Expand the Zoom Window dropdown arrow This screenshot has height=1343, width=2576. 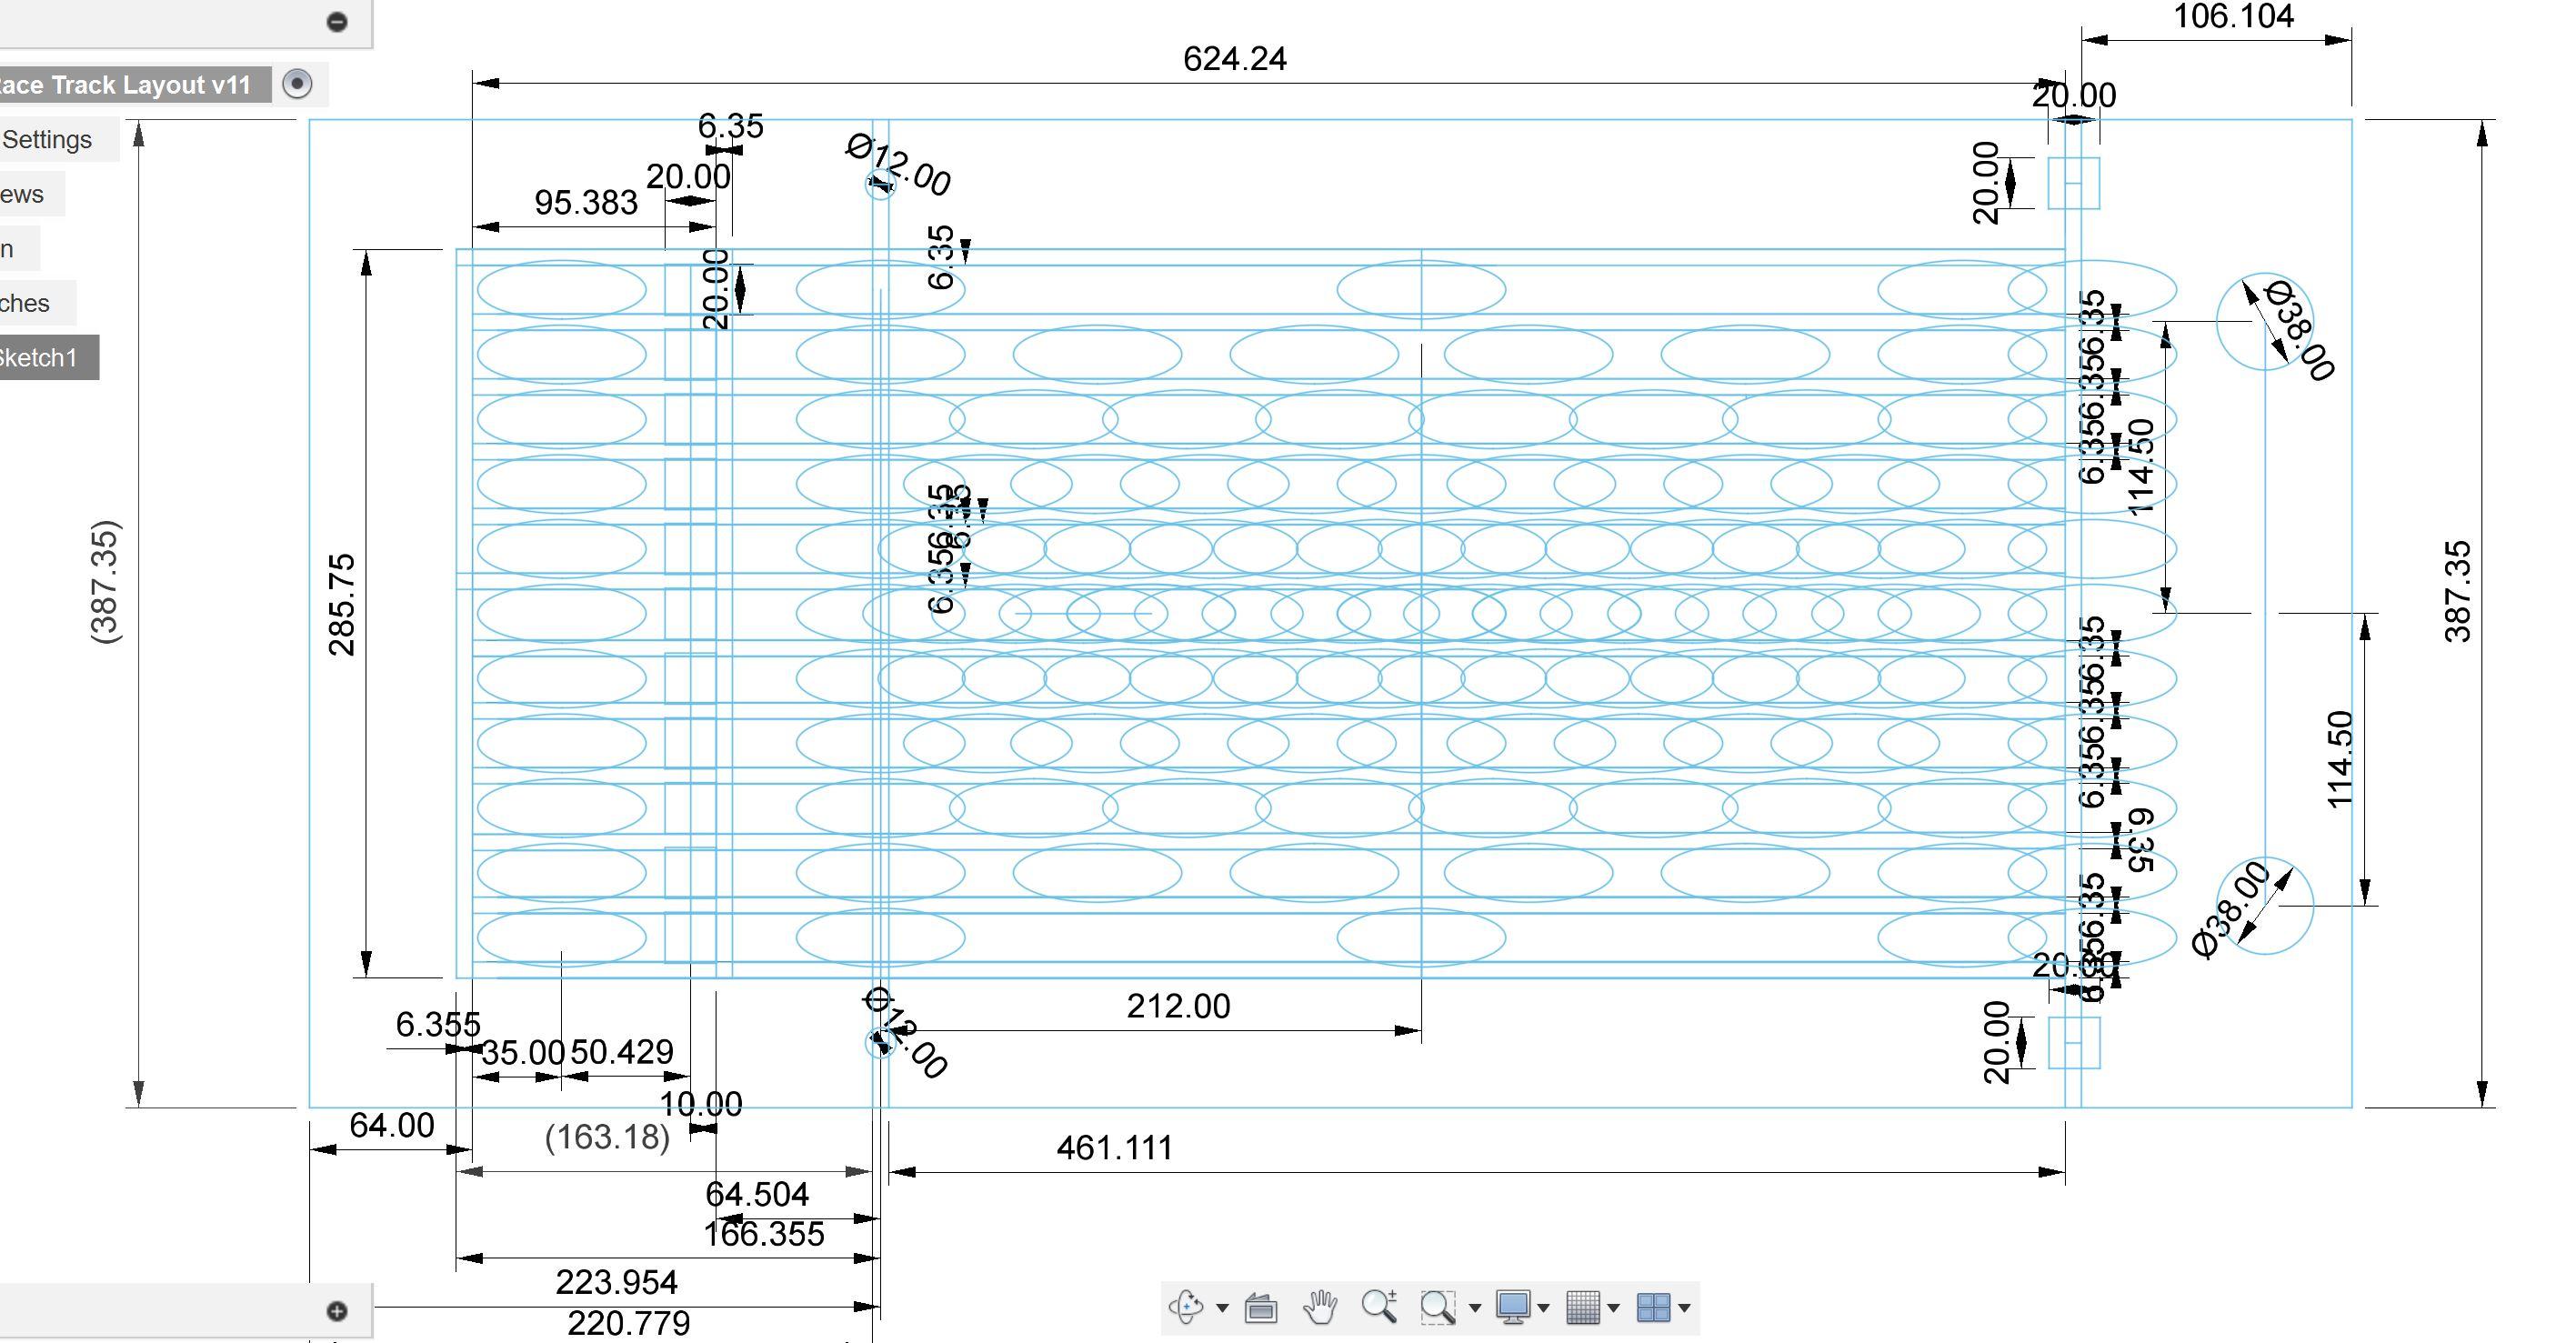(1474, 1308)
